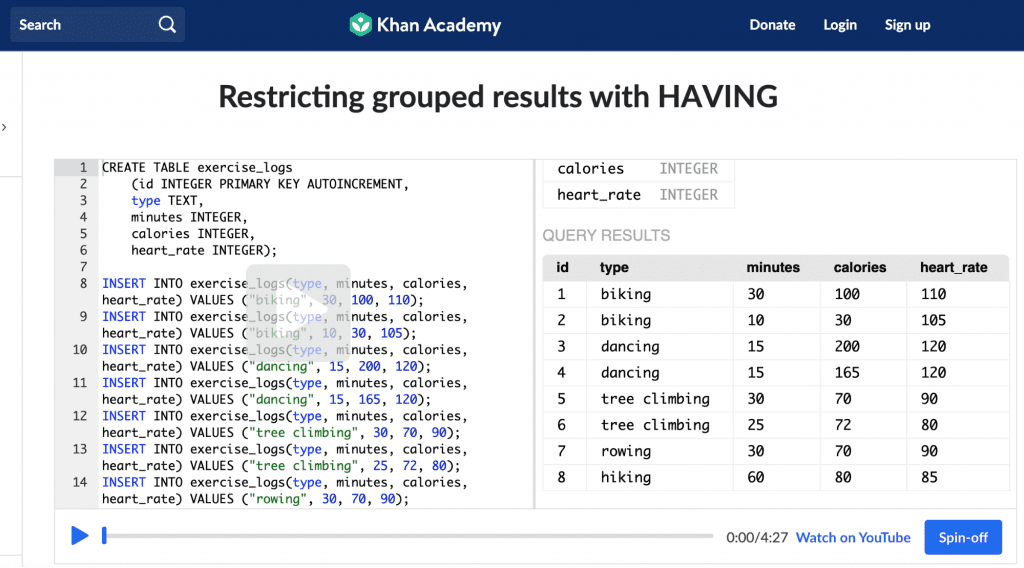This screenshot has width=1024, height=568.
Task: Click the large play overlay on code editor
Action: pos(298,313)
